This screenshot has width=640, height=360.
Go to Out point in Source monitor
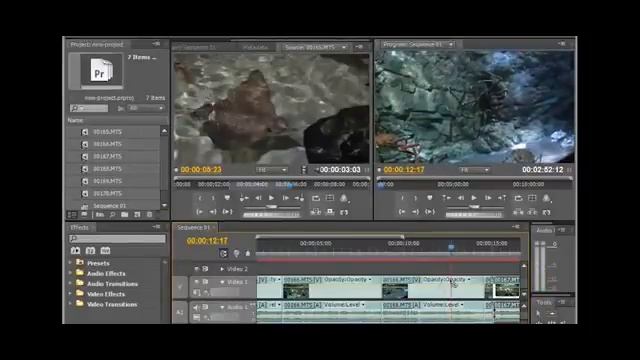pyautogui.click(x=299, y=198)
